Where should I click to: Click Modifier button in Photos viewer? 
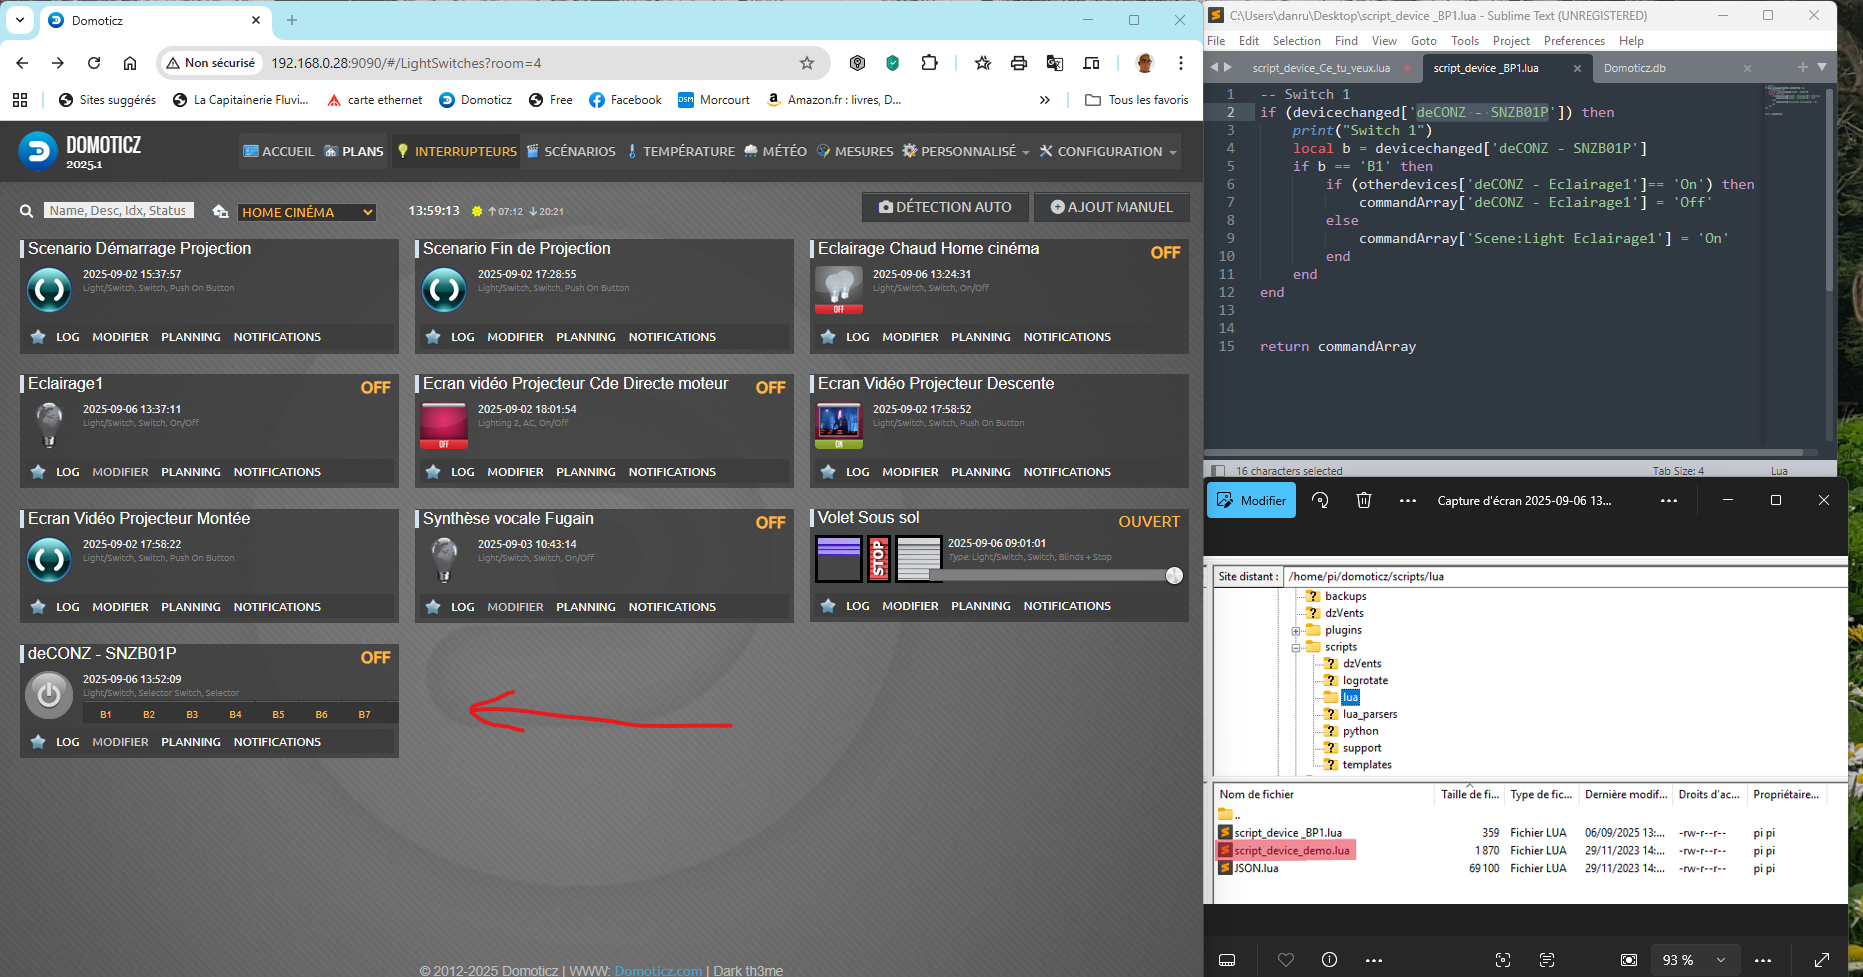point(1251,500)
